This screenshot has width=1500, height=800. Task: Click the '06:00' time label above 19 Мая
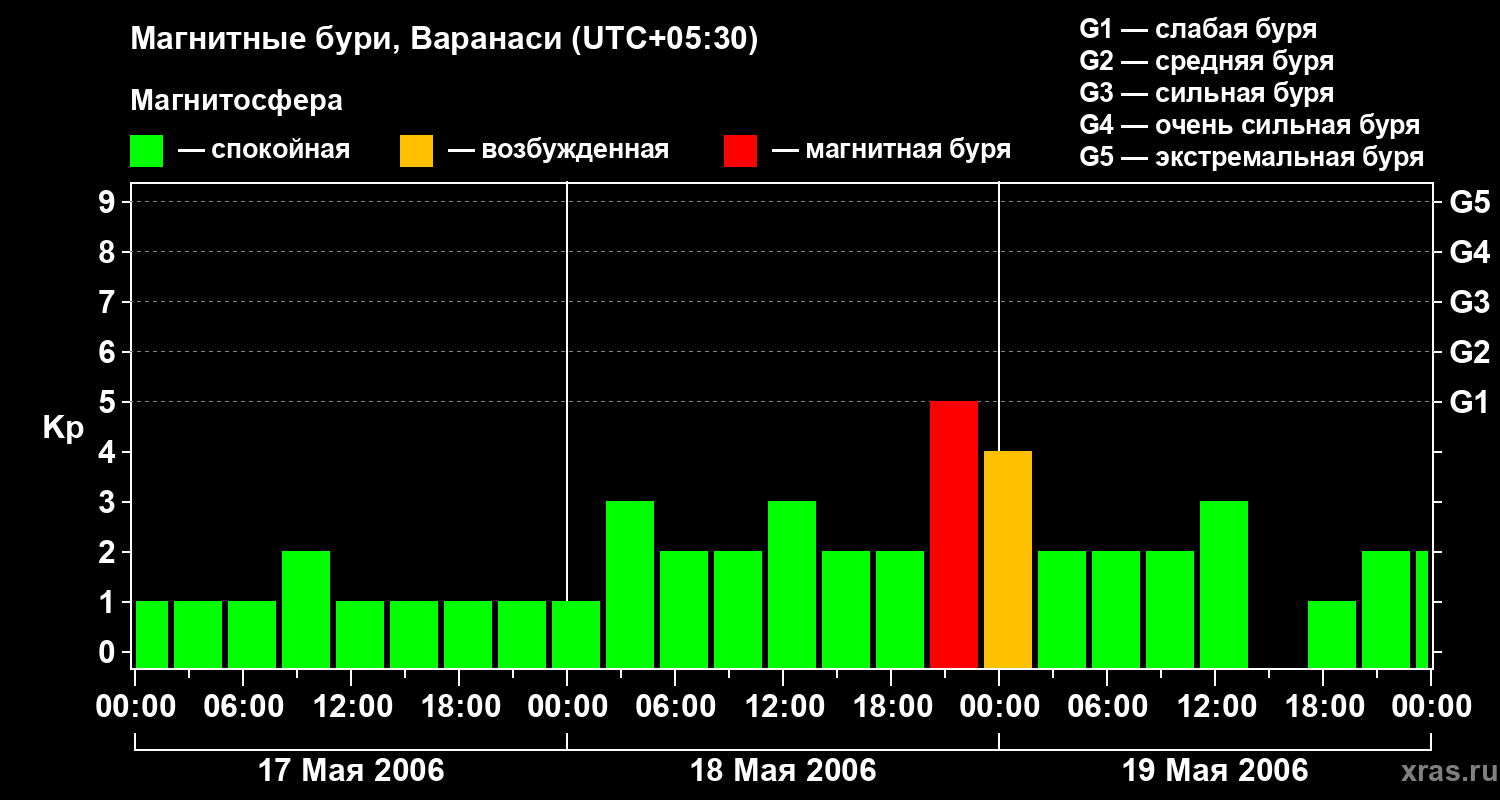tap(1107, 707)
